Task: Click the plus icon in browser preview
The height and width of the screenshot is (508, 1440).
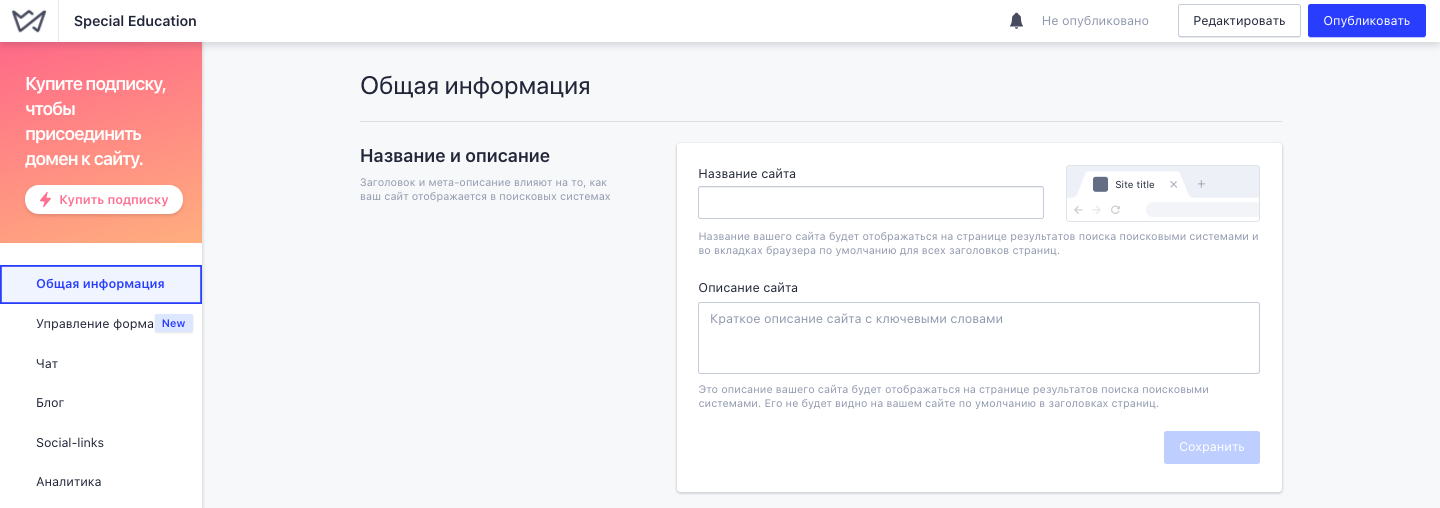Action: pos(1202,184)
